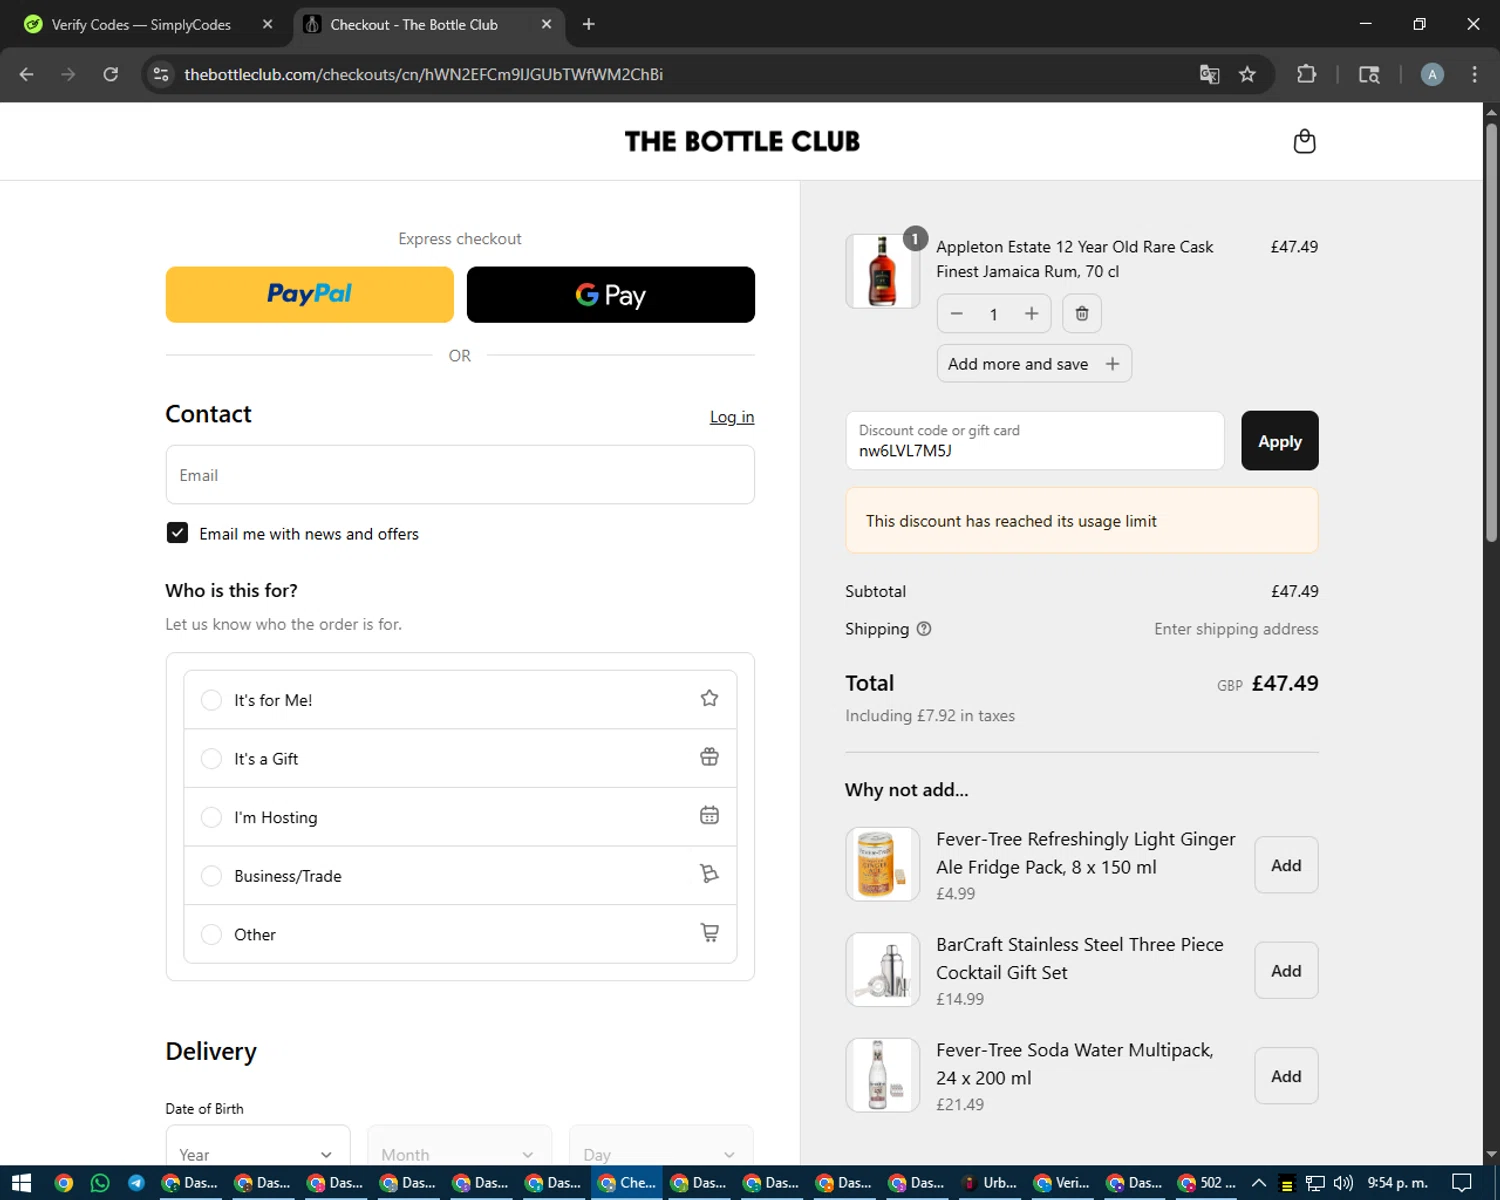The width and height of the screenshot is (1500, 1200).
Task: Open volume control in system tray
Action: click(1343, 1183)
